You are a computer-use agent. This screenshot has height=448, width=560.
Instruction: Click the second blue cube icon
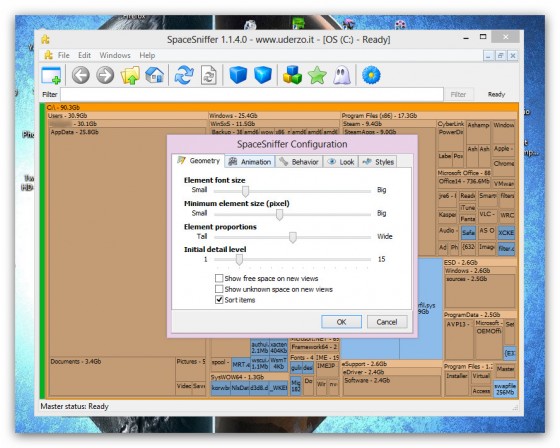point(263,75)
